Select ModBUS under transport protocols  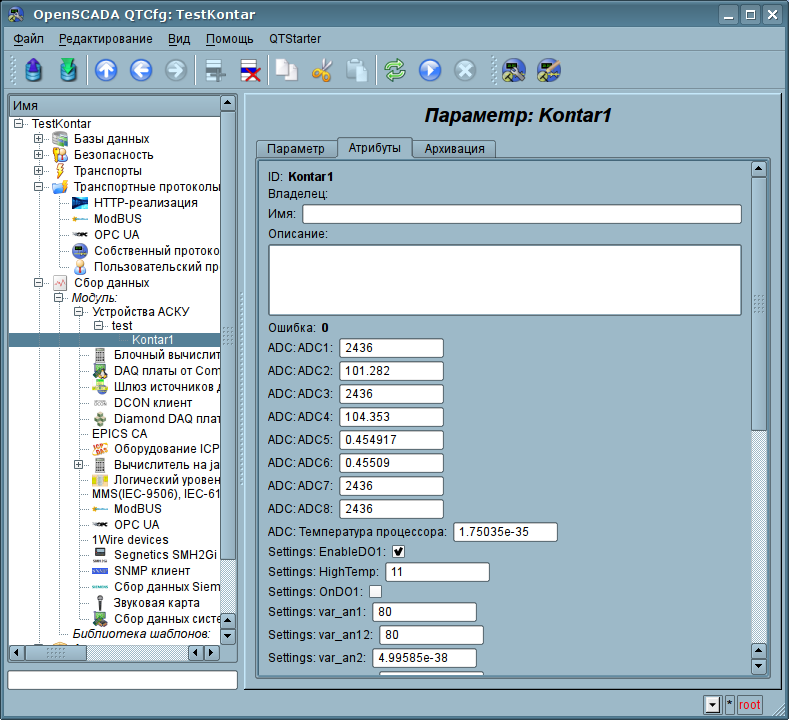[117, 219]
